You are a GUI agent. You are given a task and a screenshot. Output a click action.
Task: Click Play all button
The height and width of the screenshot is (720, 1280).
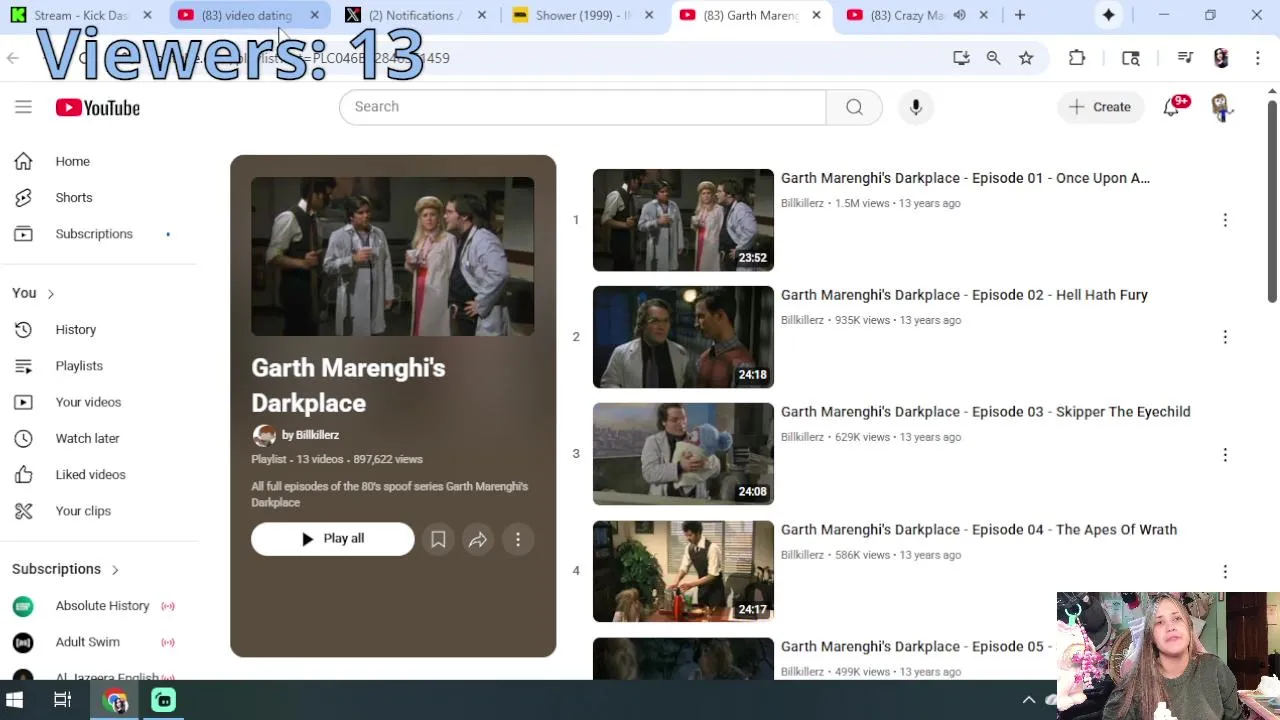click(332, 539)
